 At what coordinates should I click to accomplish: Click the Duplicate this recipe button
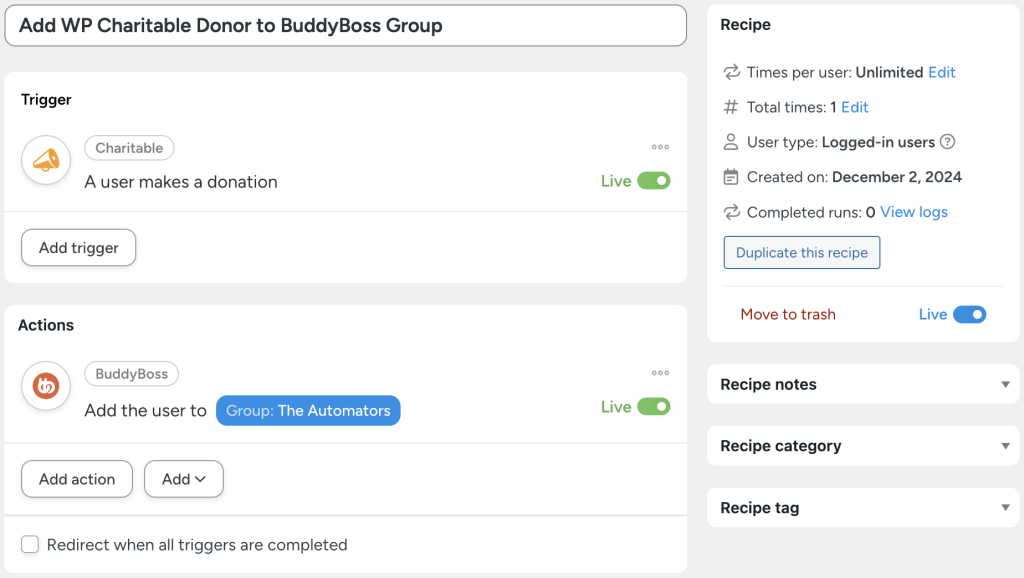click(801, 252)
